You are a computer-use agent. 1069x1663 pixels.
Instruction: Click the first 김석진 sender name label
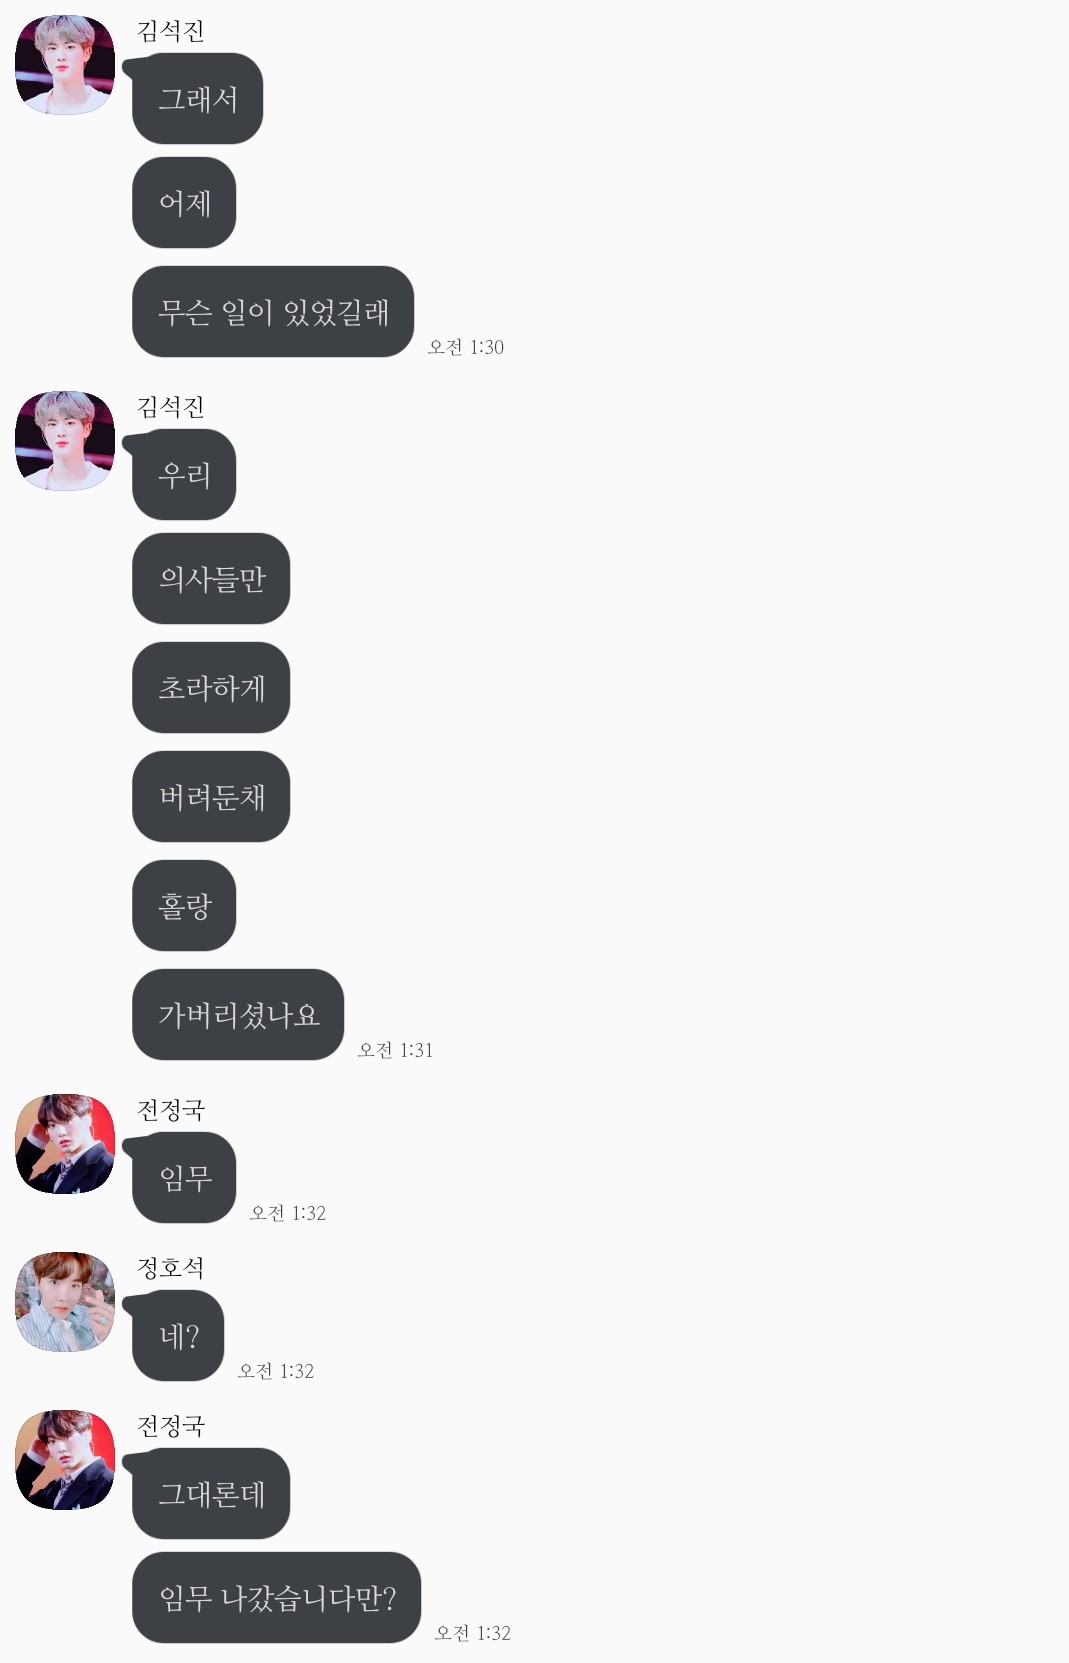pyautogui.click(x=171, y=31)
